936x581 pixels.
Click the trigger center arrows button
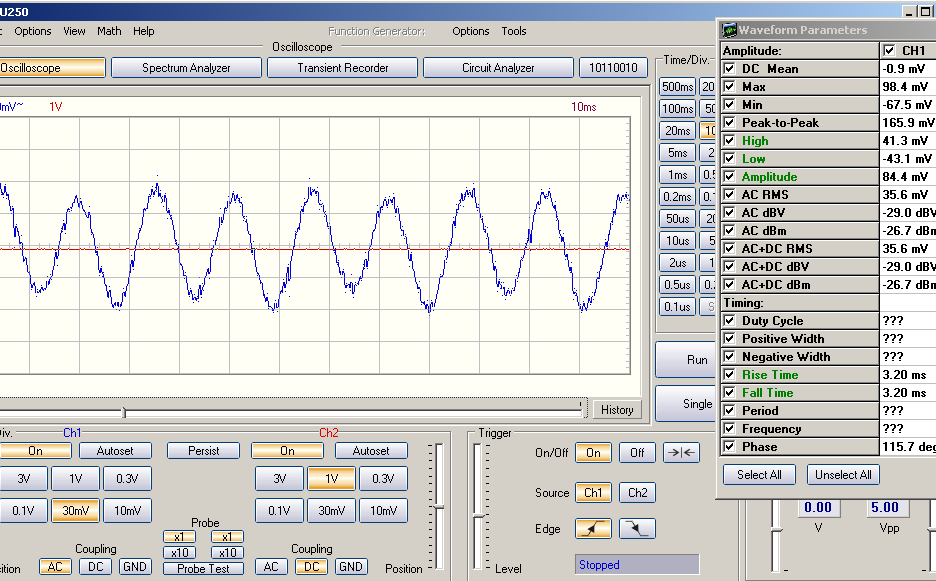pos(682,453)
